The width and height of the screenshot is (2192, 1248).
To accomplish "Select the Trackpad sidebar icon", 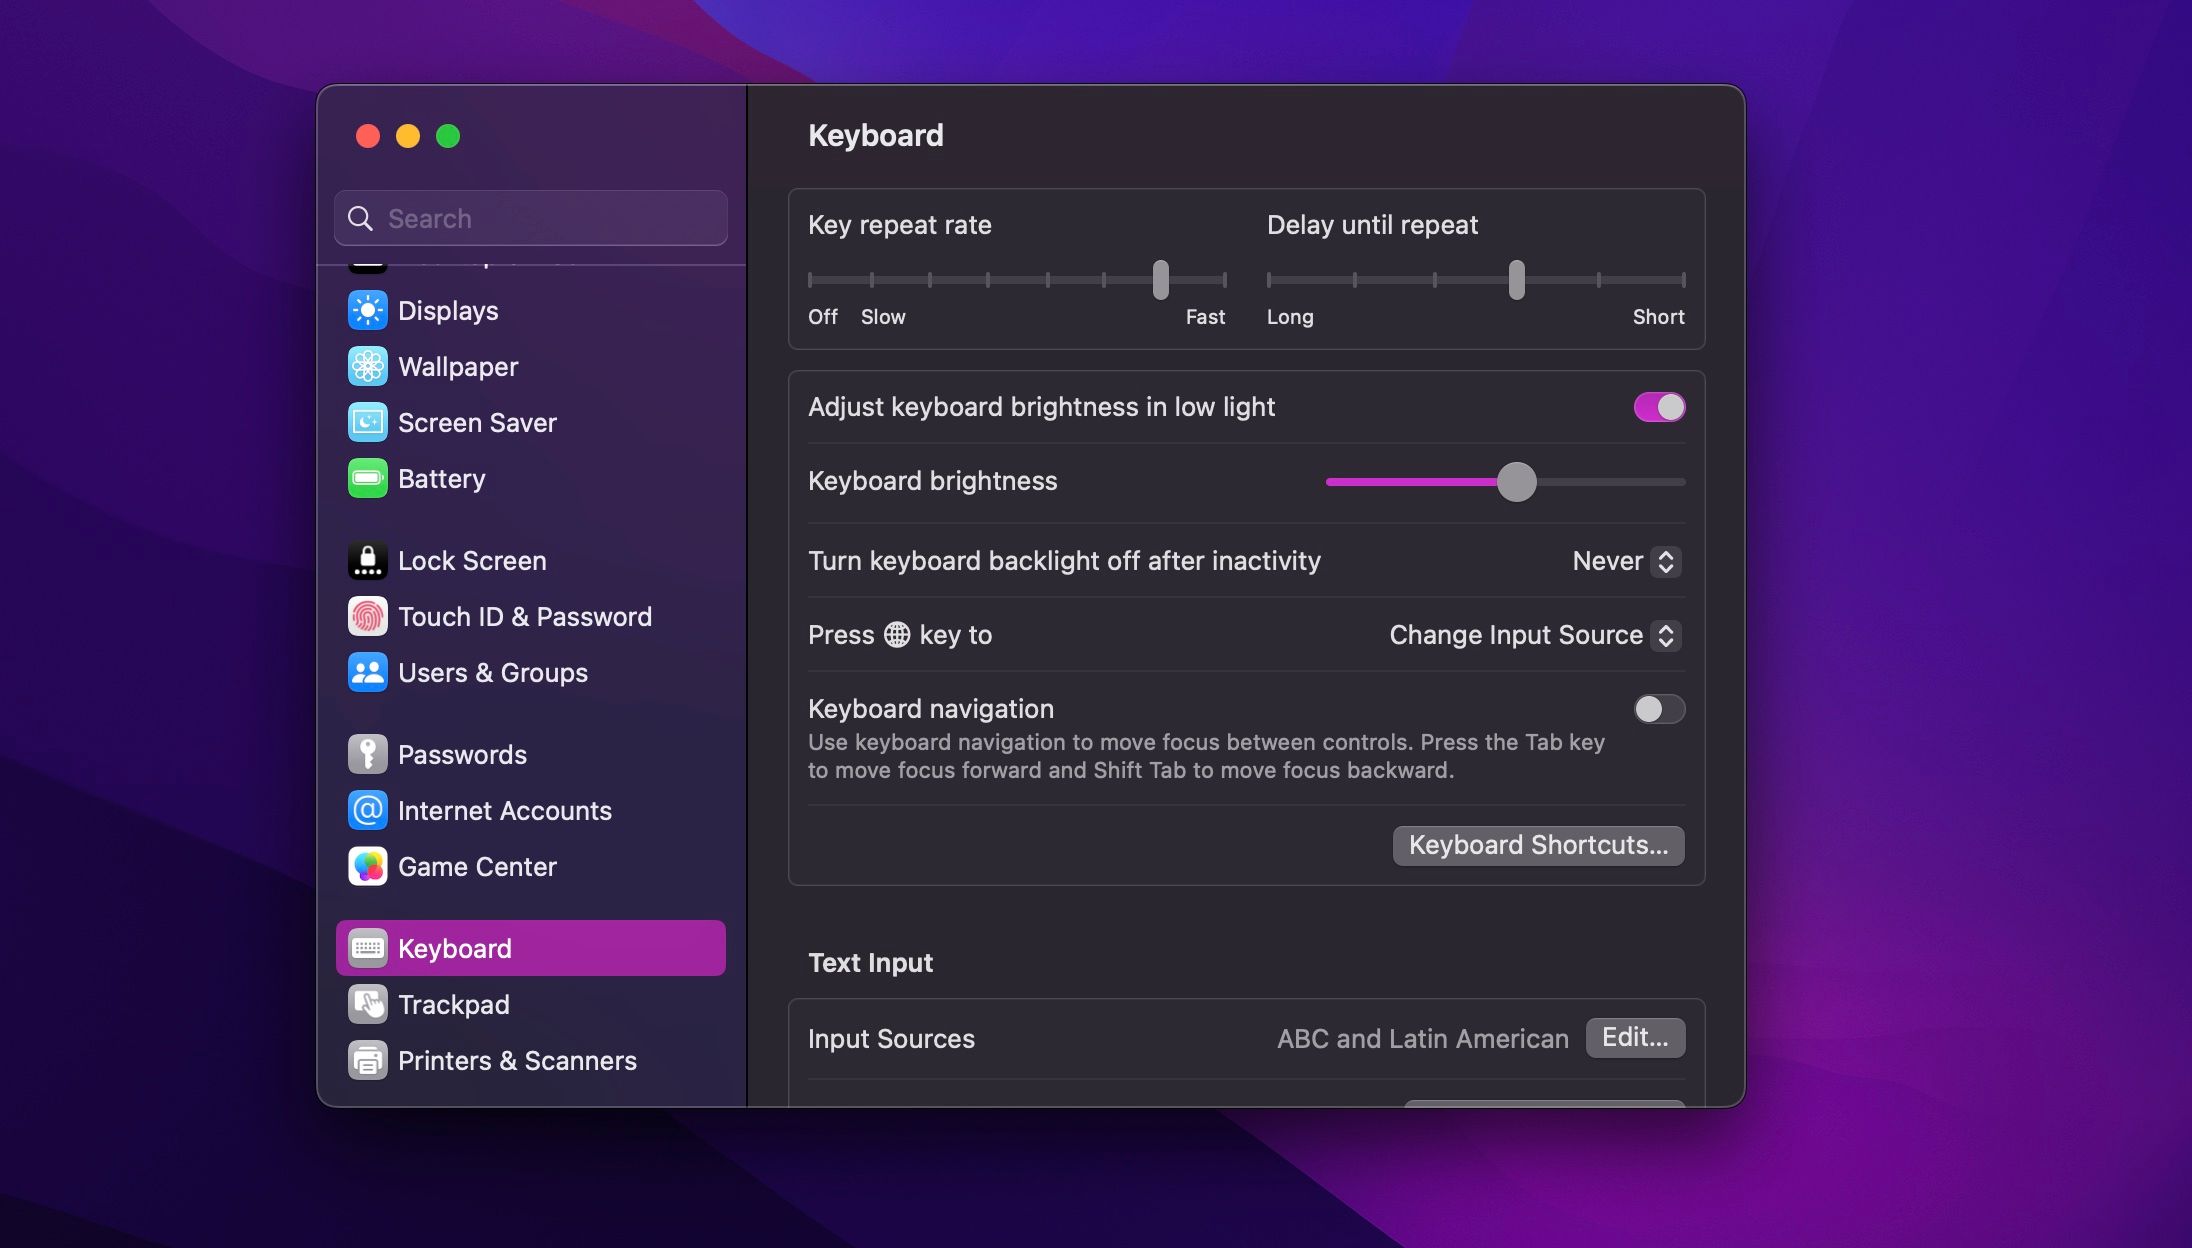I will [x=368, y=1004].
